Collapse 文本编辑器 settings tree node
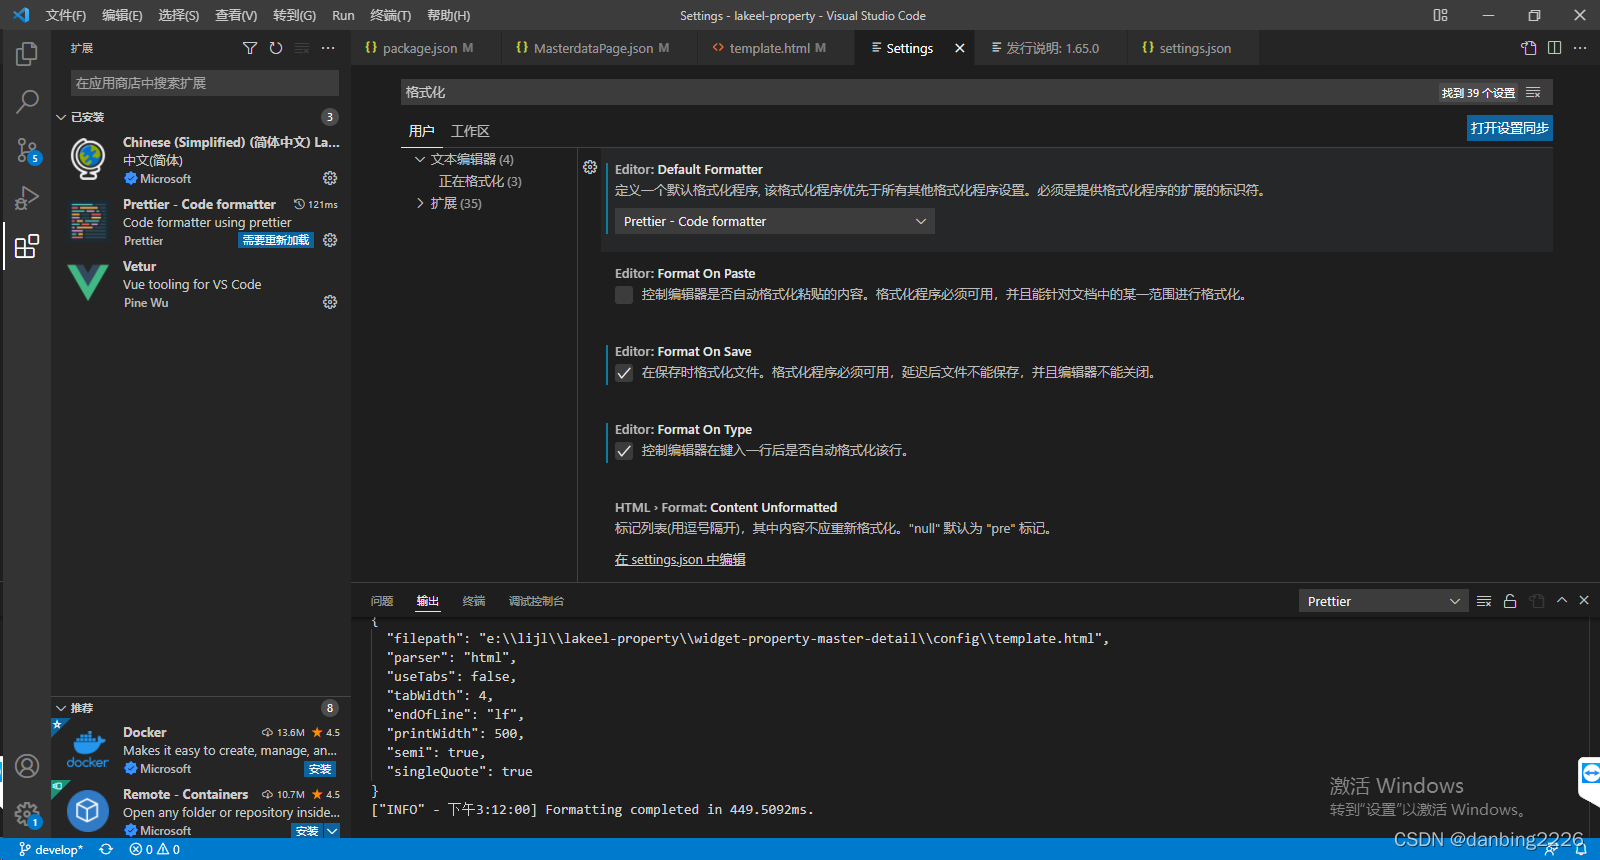Screen dimensions: 1600x860 (420, 159)
